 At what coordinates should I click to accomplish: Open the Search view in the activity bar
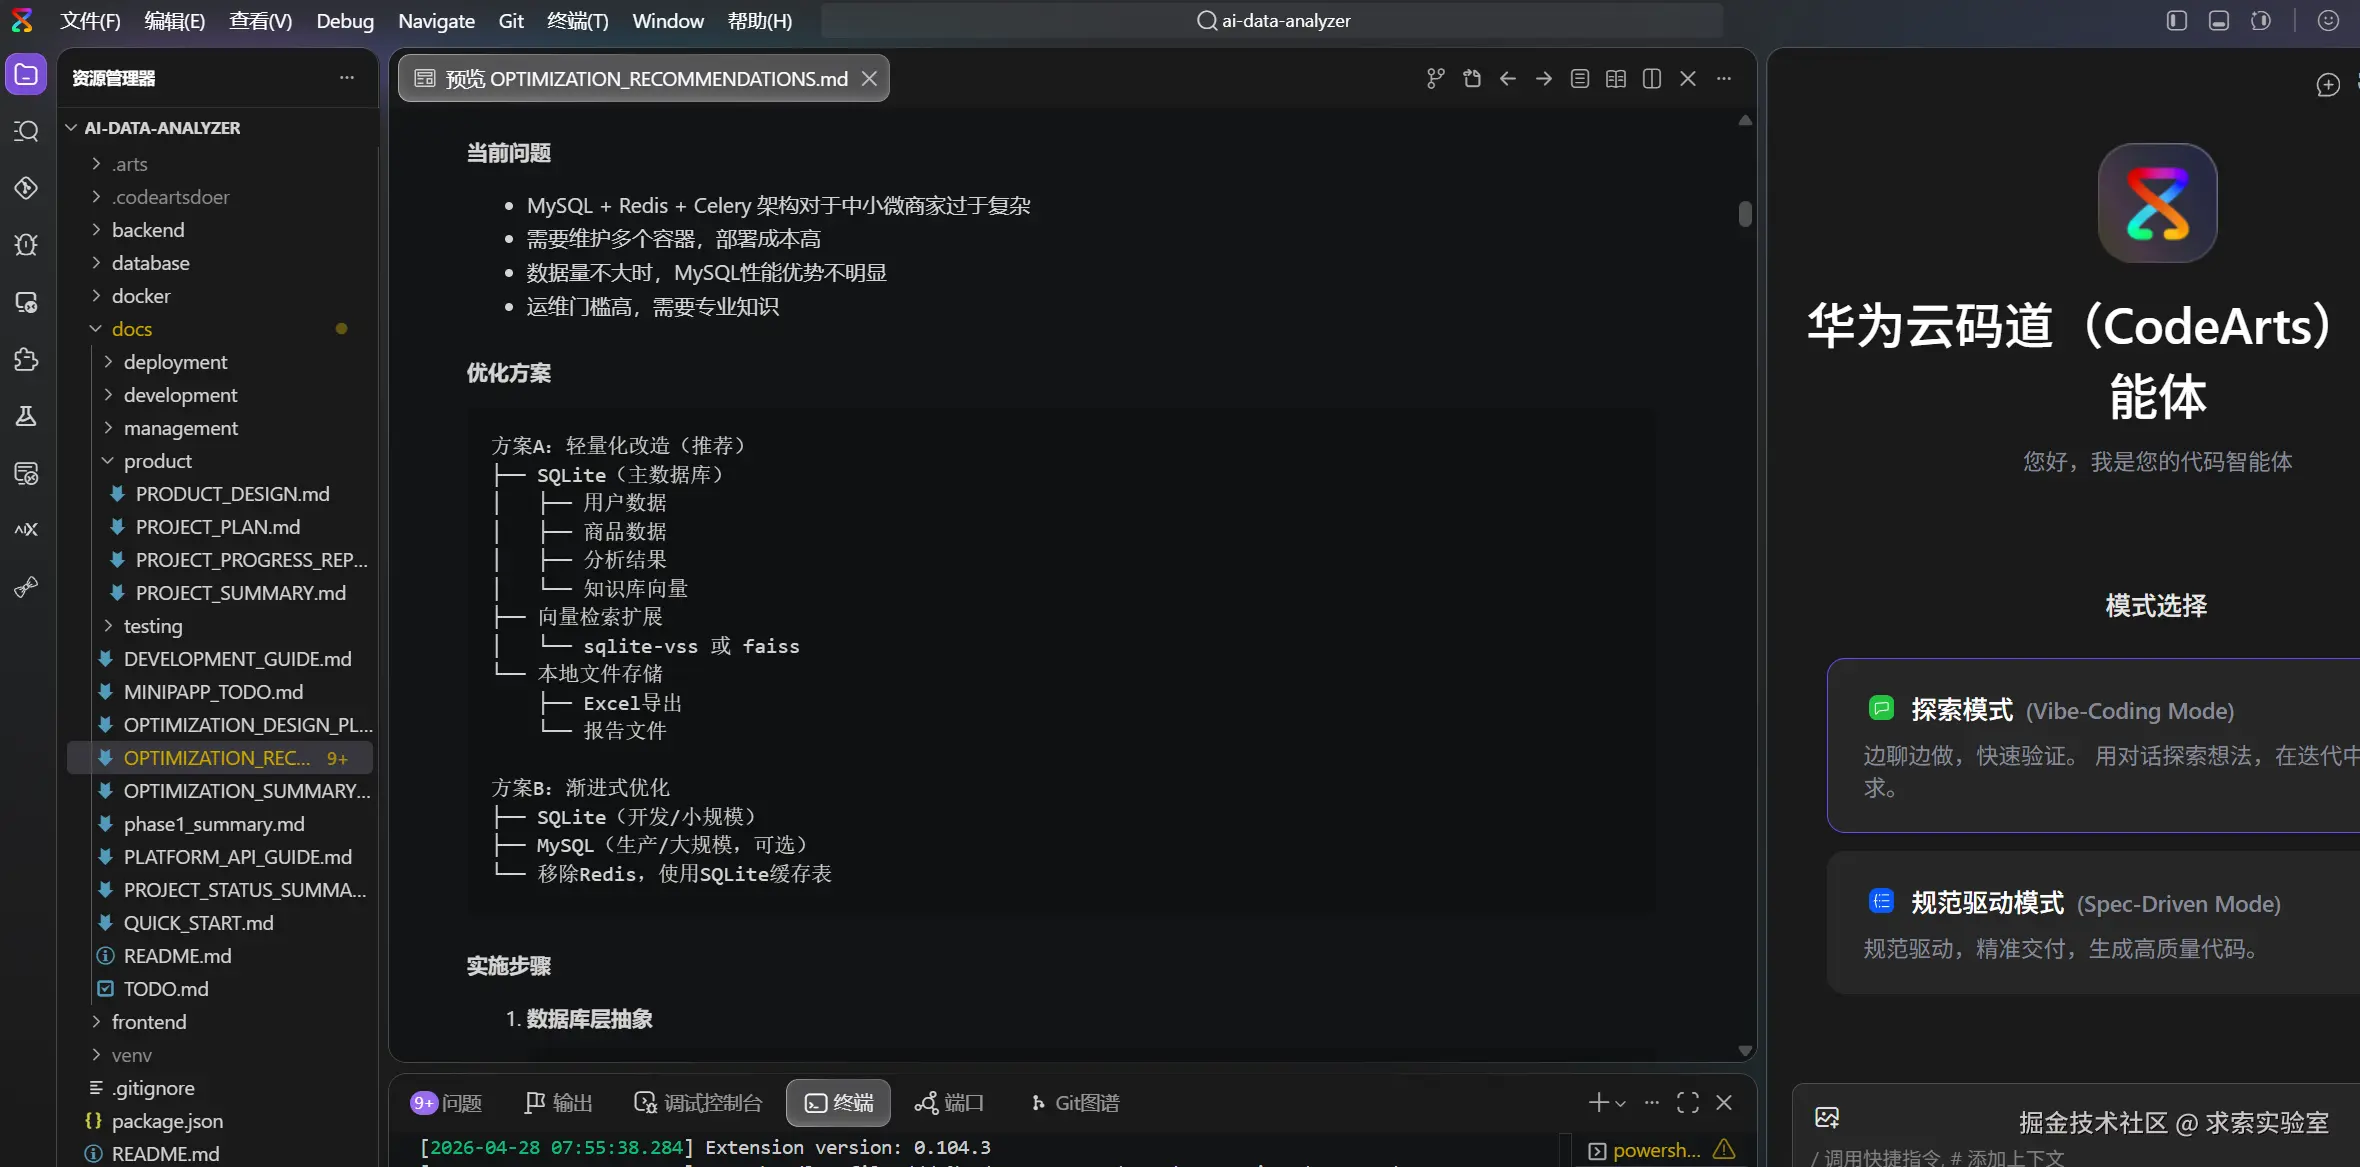pyautogui.click(x=26, y=131)
